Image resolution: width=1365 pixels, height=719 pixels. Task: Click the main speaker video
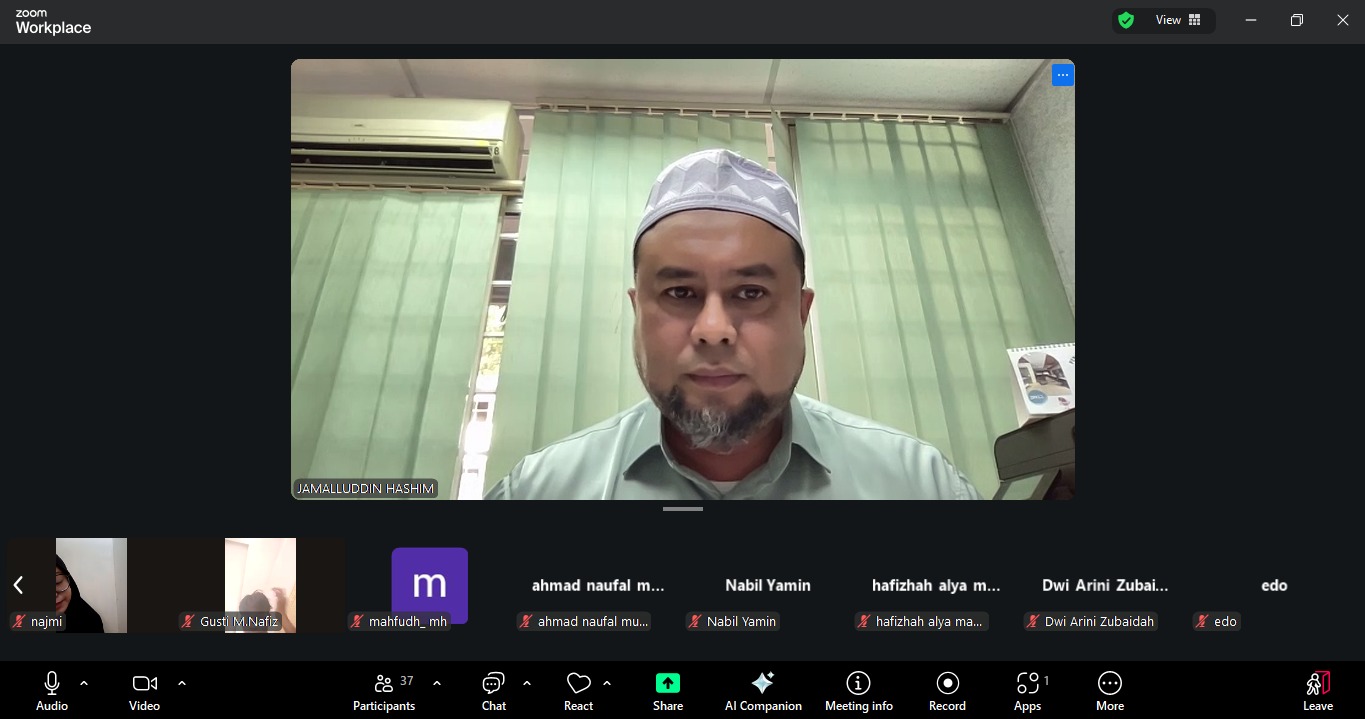[x=683, y=279]
